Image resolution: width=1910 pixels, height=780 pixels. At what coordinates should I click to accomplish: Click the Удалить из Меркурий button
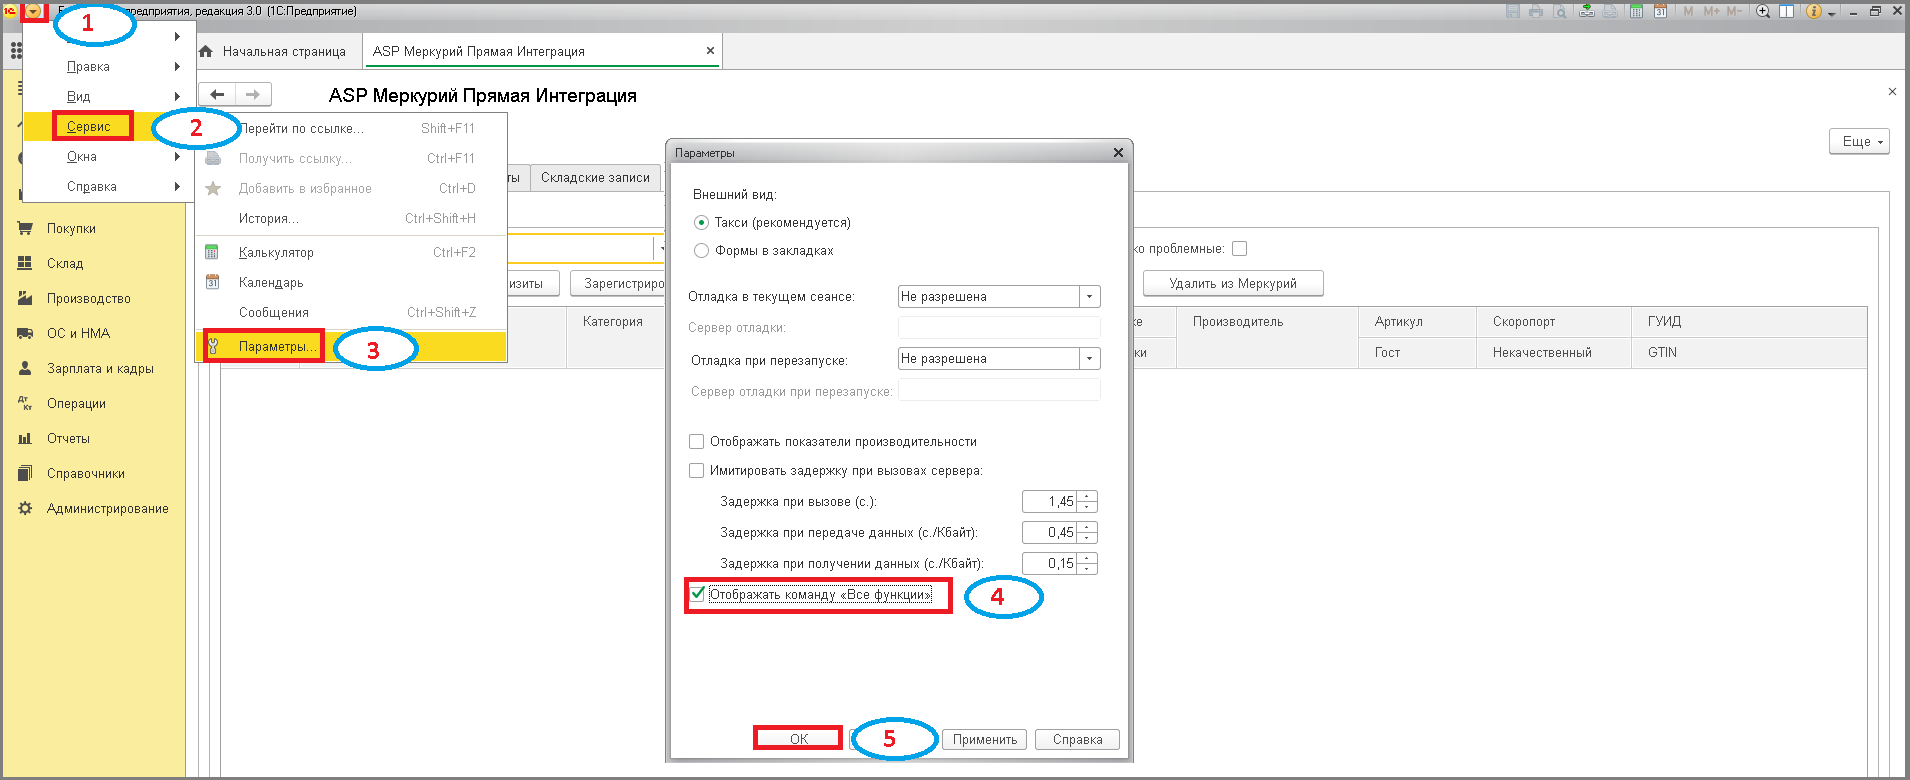pyautogui.click(x=1233, y=283)
